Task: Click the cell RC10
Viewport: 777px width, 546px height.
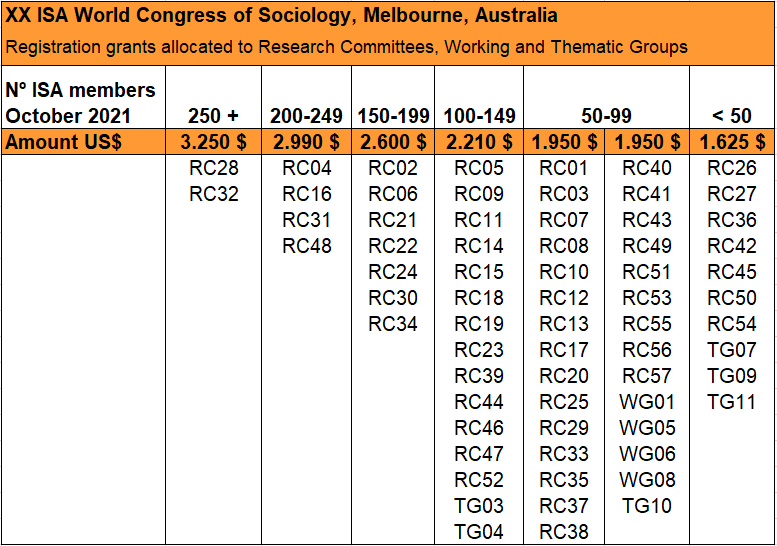Action: pyautogui.click(x=564, y=272)
